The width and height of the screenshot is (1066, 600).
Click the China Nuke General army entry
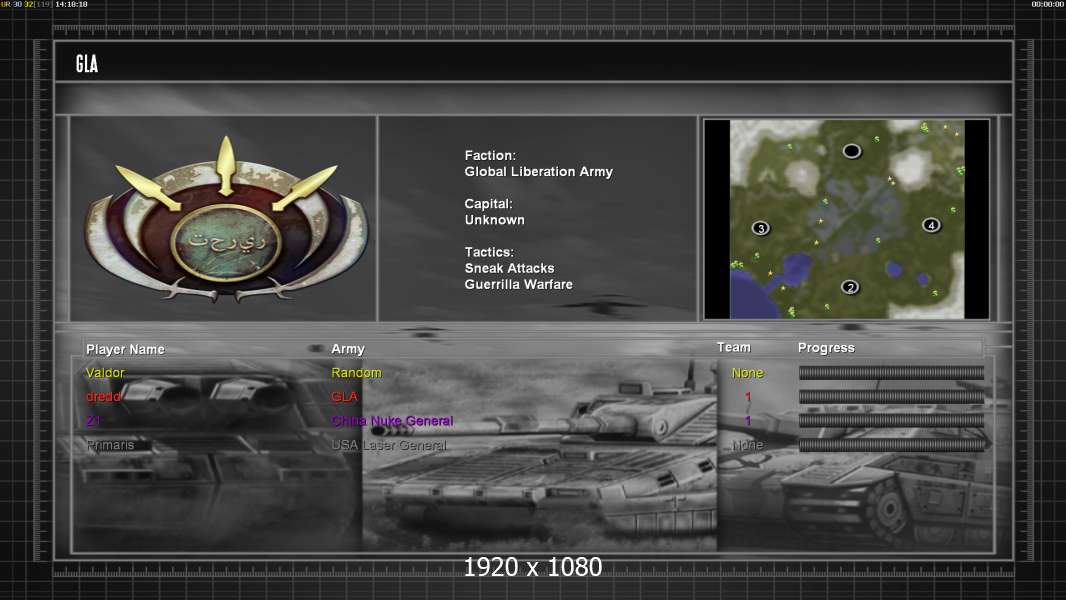pos(392,421)
